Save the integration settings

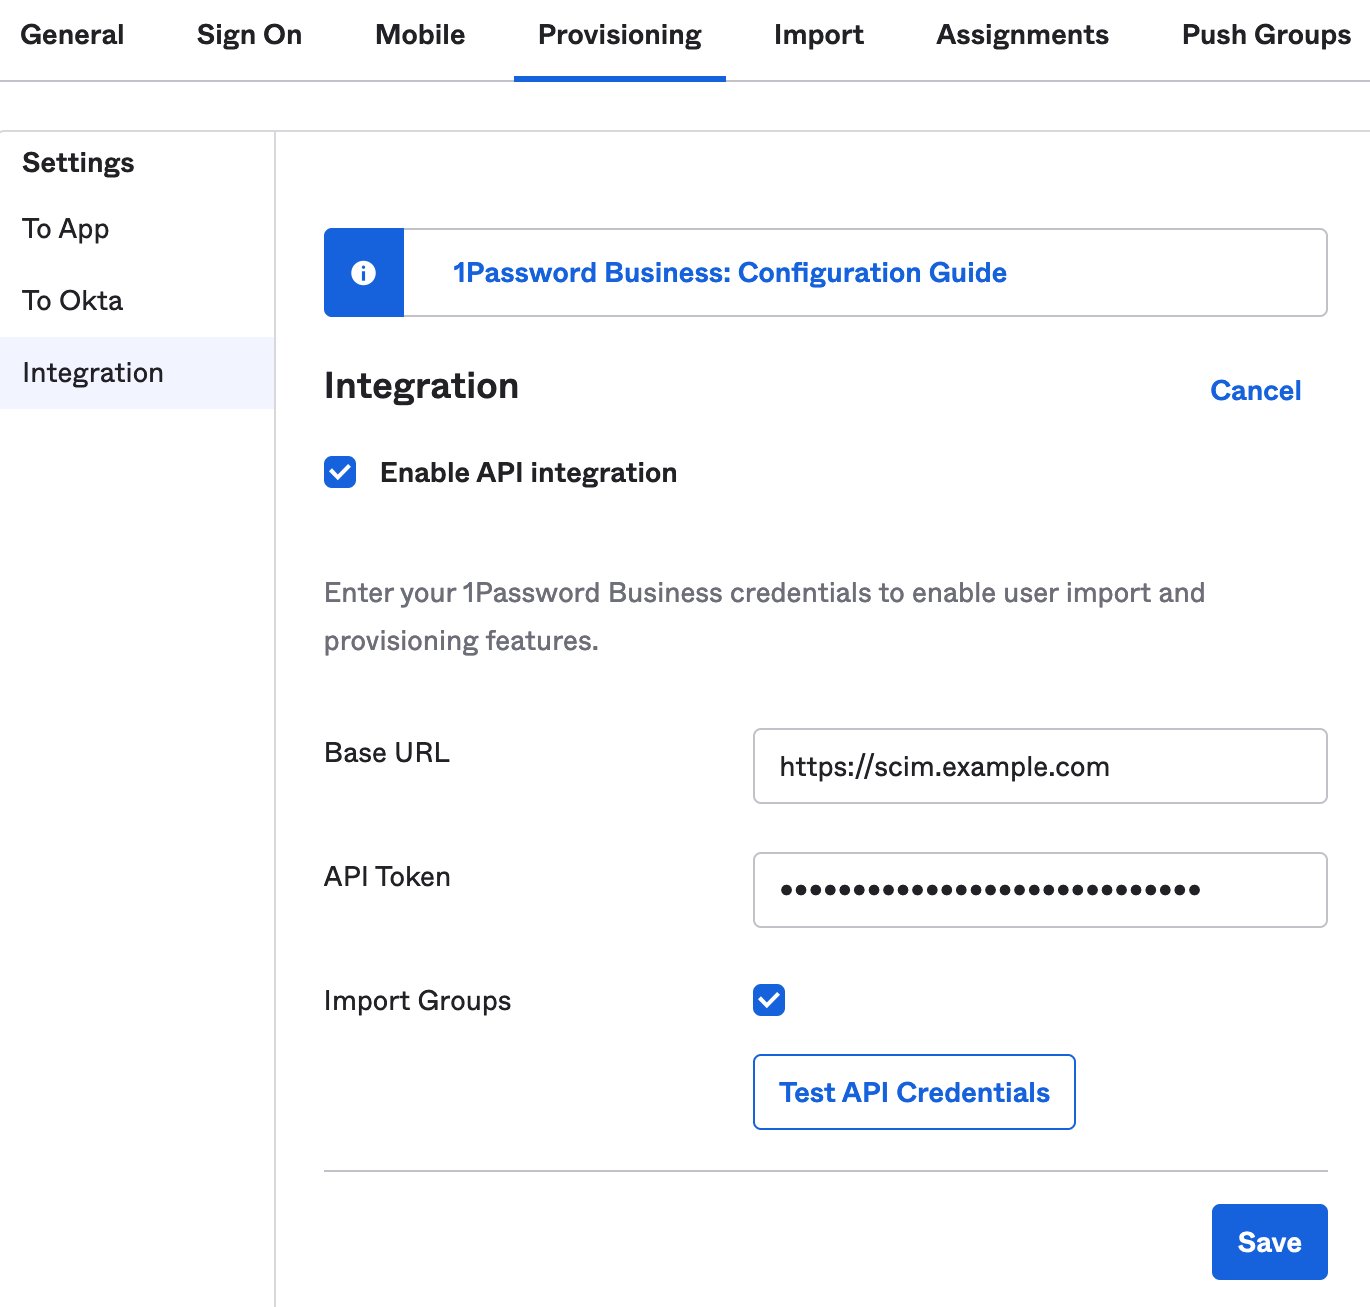(1270, 1242)
